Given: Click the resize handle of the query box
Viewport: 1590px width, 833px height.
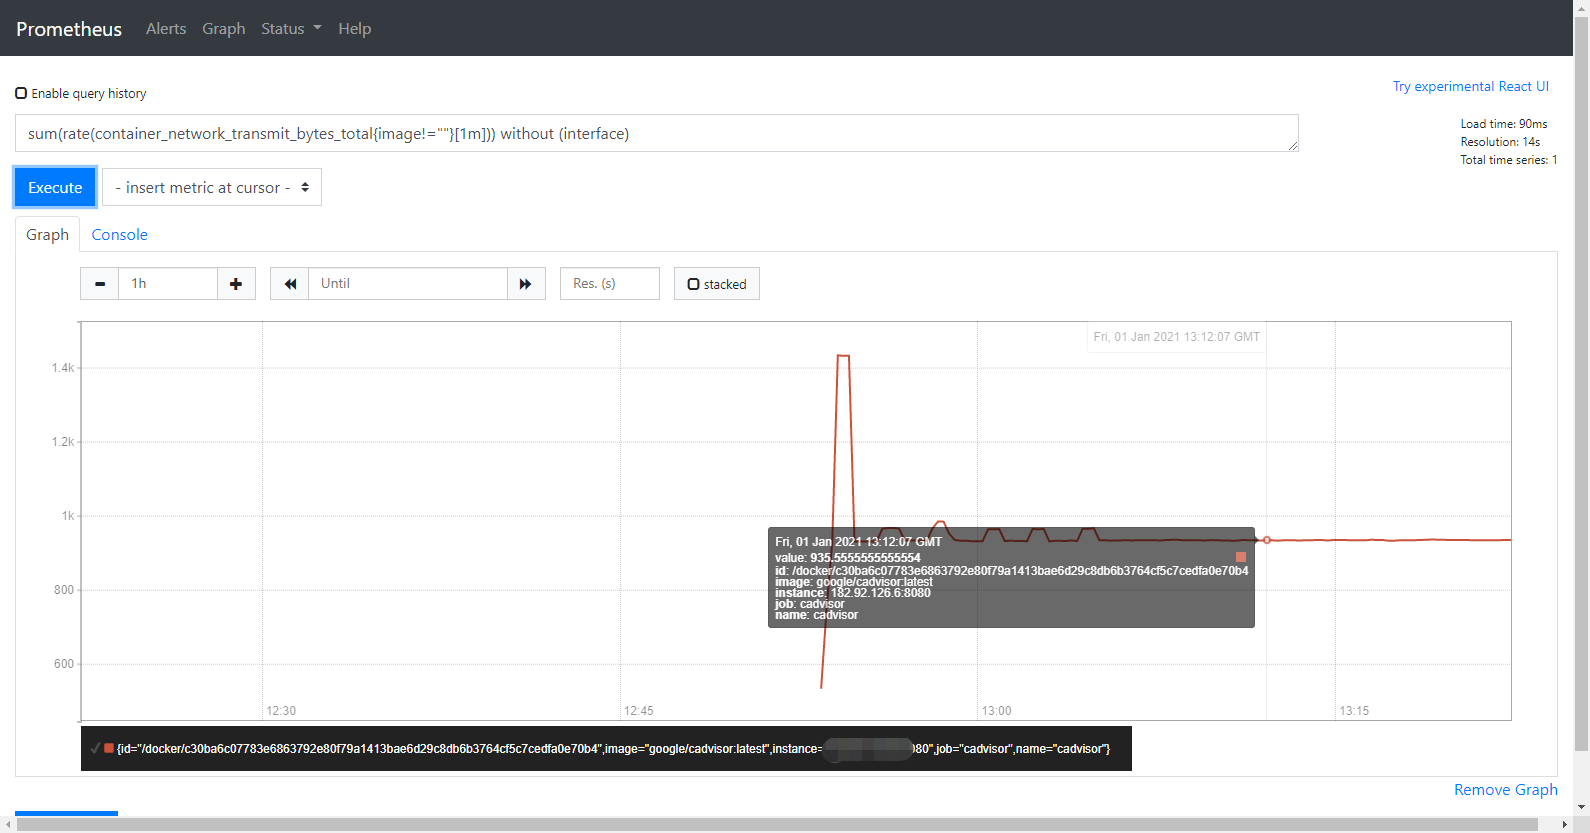Looking at the screenshot, I should pos(1292,146).
